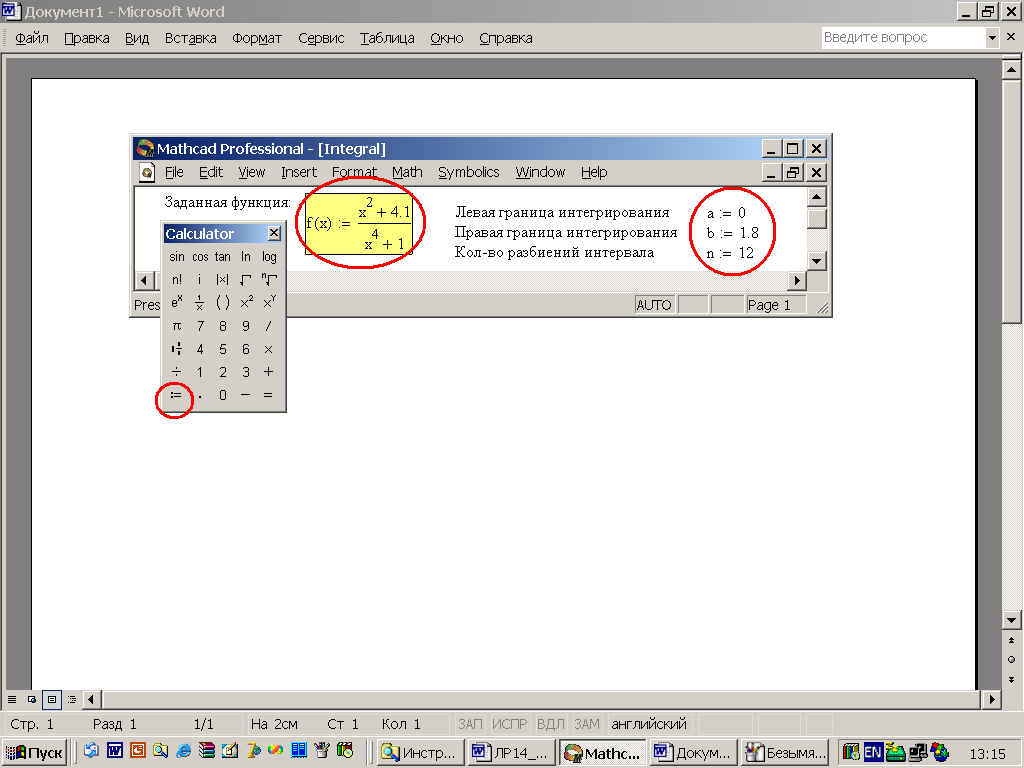Image resolution: width=1024 pixels, height=768 pixels.
Task: Open the Формат menu in Word
Action: click(257, 39)
